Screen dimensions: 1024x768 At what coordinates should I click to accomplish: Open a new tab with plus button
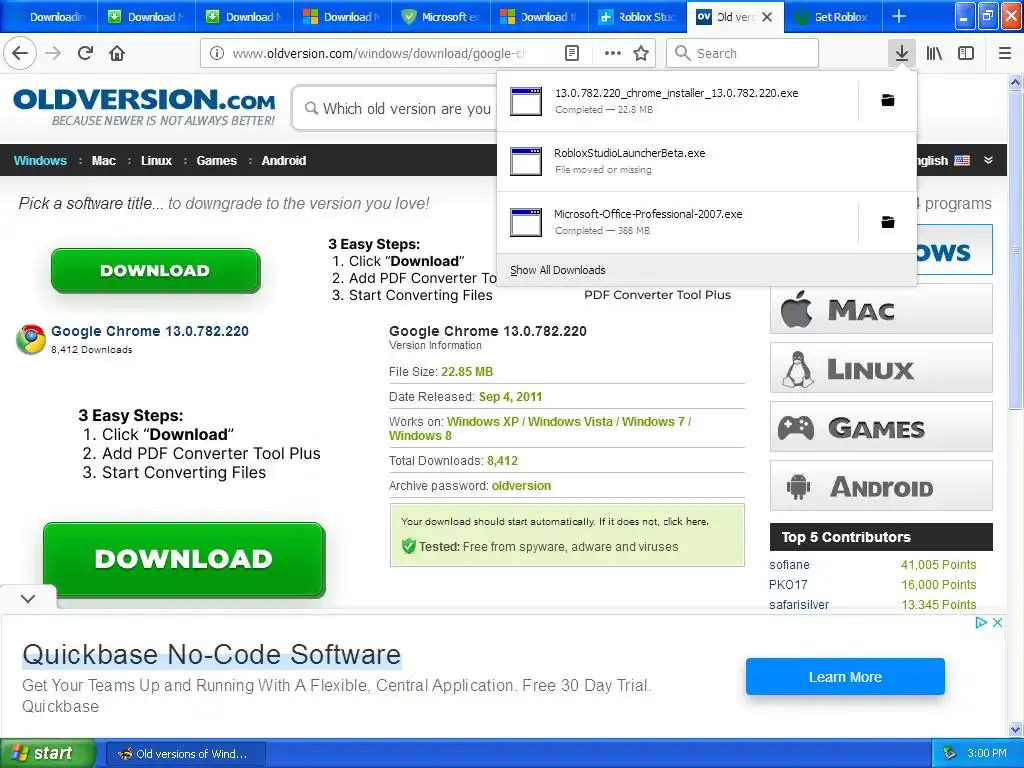[x=899, y=16]
